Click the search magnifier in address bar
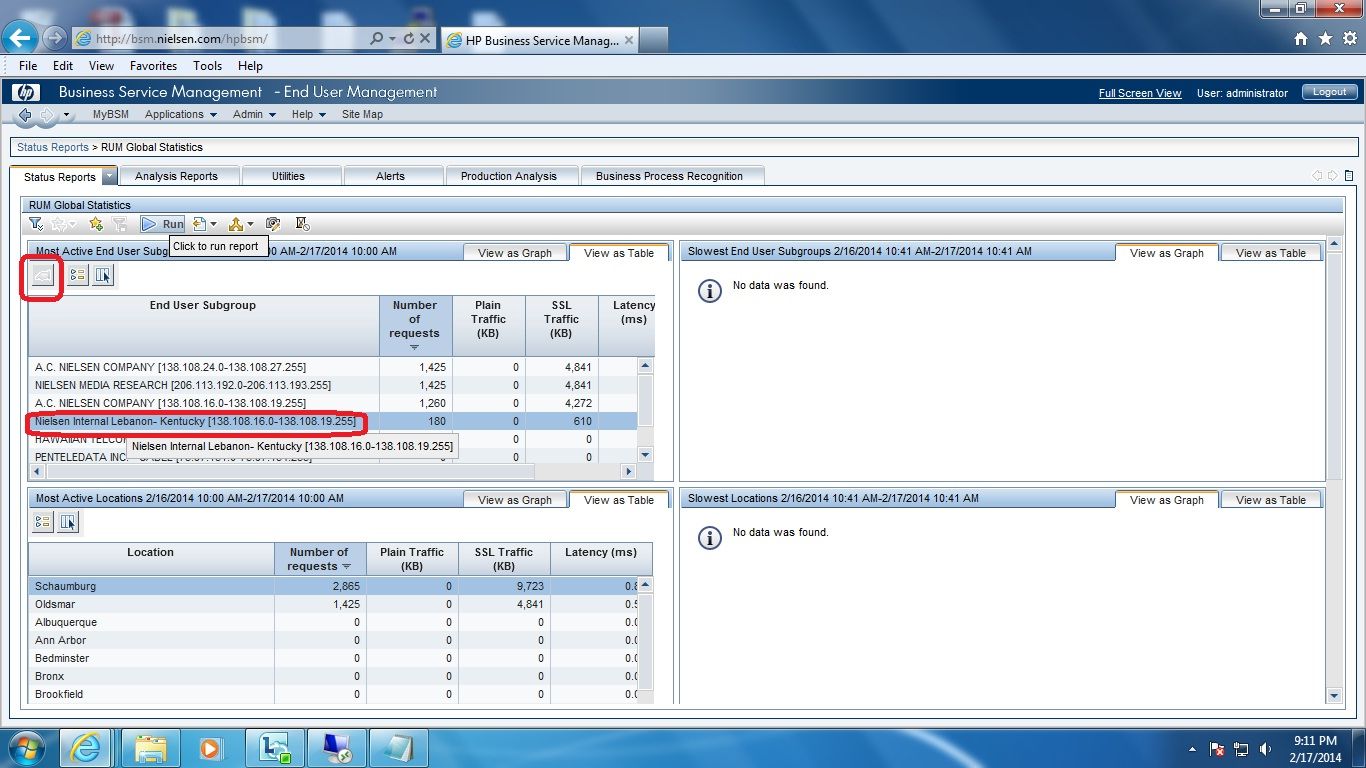 click(376, 38)
